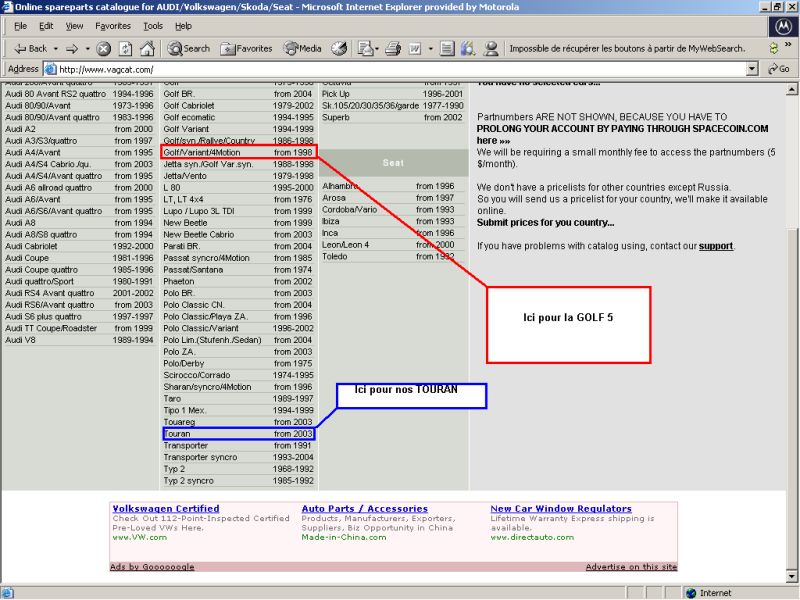800x600 pixels.
Task: Click the MyWebSearch smiley icon
Action: (x=773, y=48)
